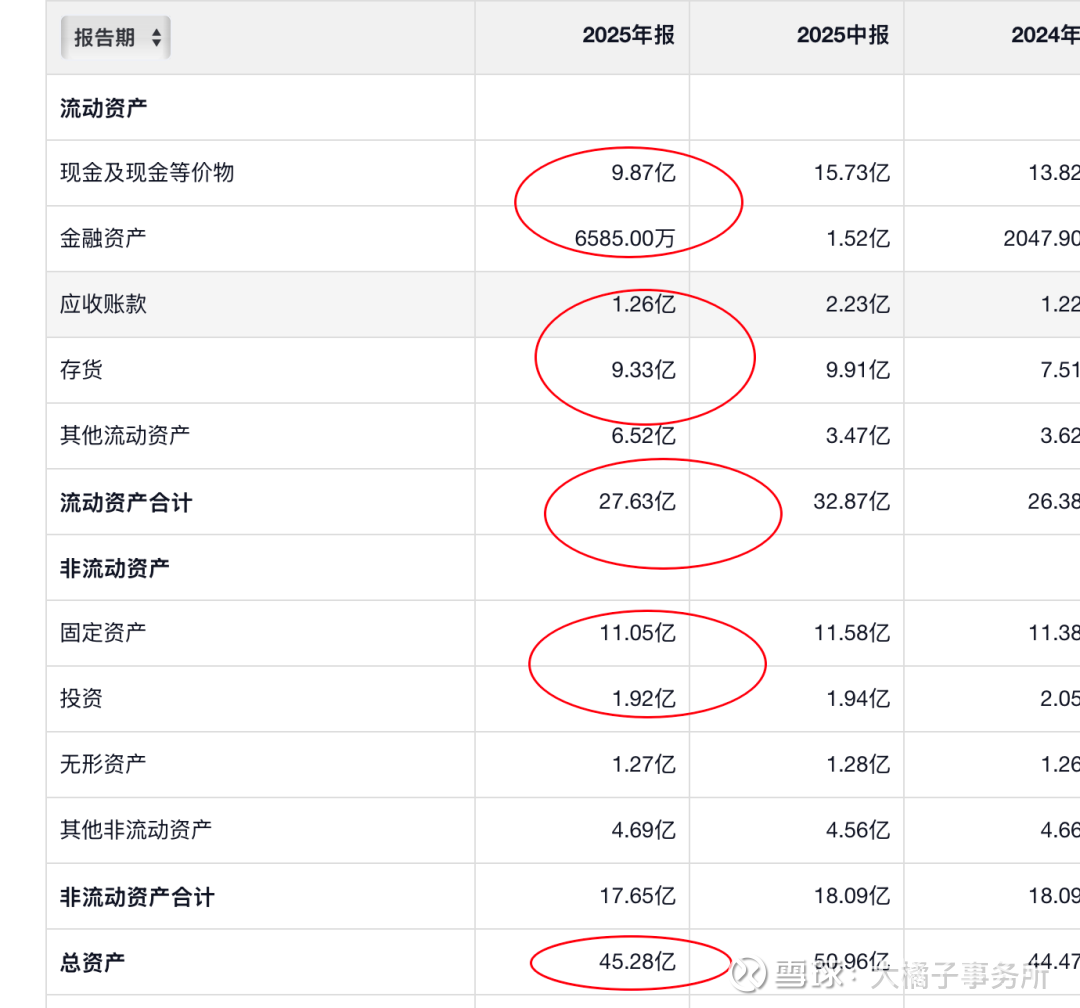Select the 投资 value 1.92亿
Image resolution: width=1080 pixels, height=1008 pixels.
click(x=643, y=699)
